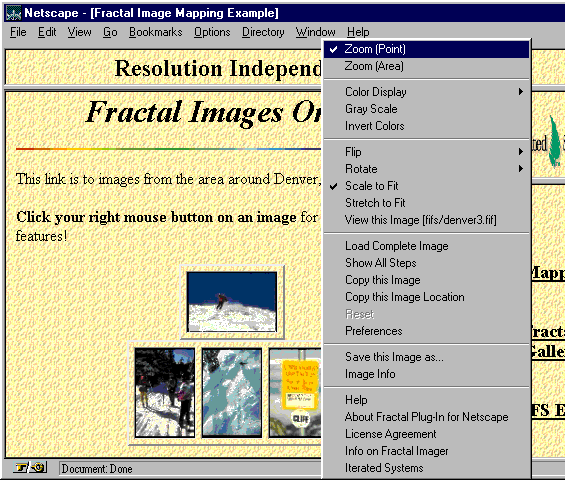Choose Load Complete Image
The image size is (565, 480).
427,246
